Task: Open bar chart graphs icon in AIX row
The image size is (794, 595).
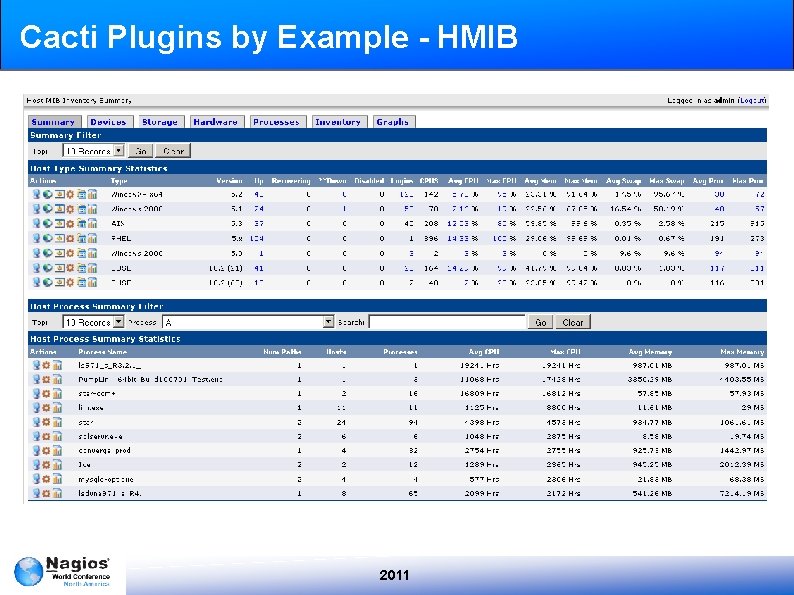Action: (92, 223)
